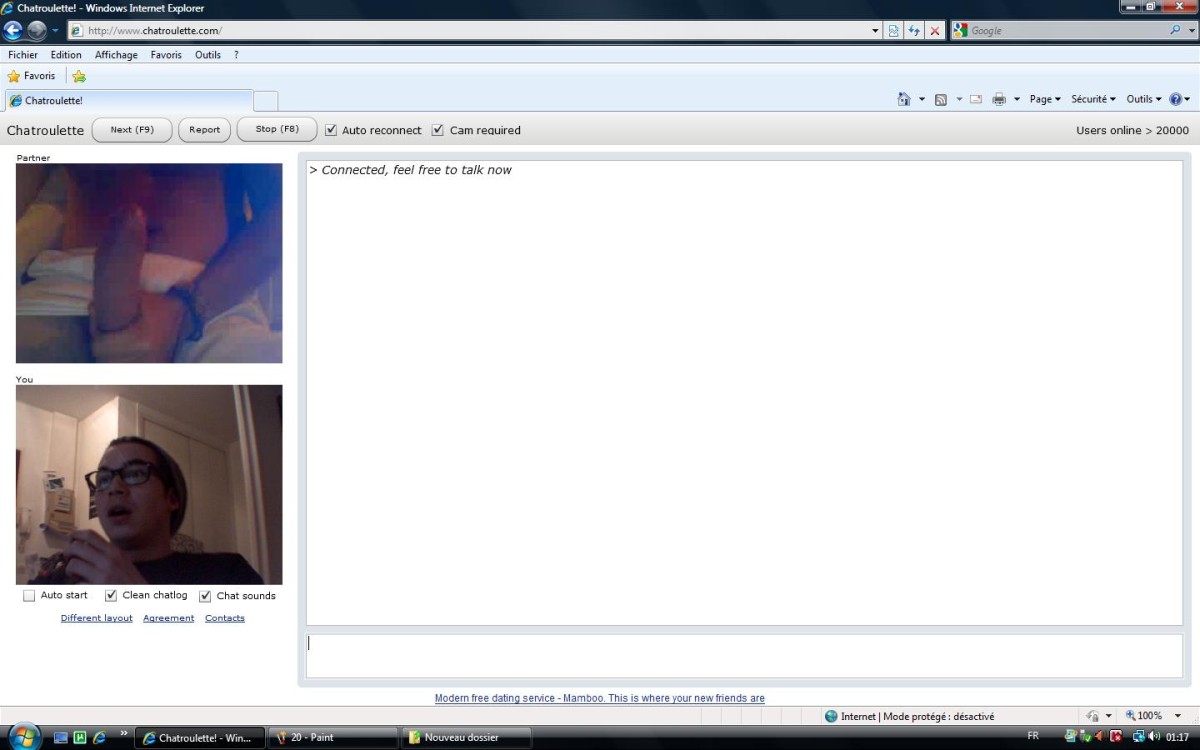
Task: Open the Sécurité dropdown menu
Action: point(1093,99)
